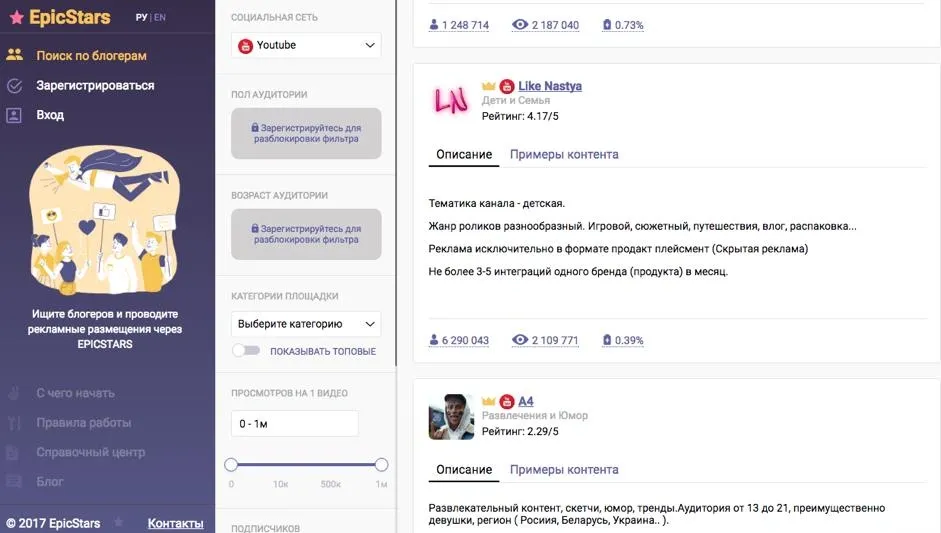Screen dimensions: 941x533
Task: Open 'Примеры контента' tab on A4 card
Action: (x=564, y=470)
